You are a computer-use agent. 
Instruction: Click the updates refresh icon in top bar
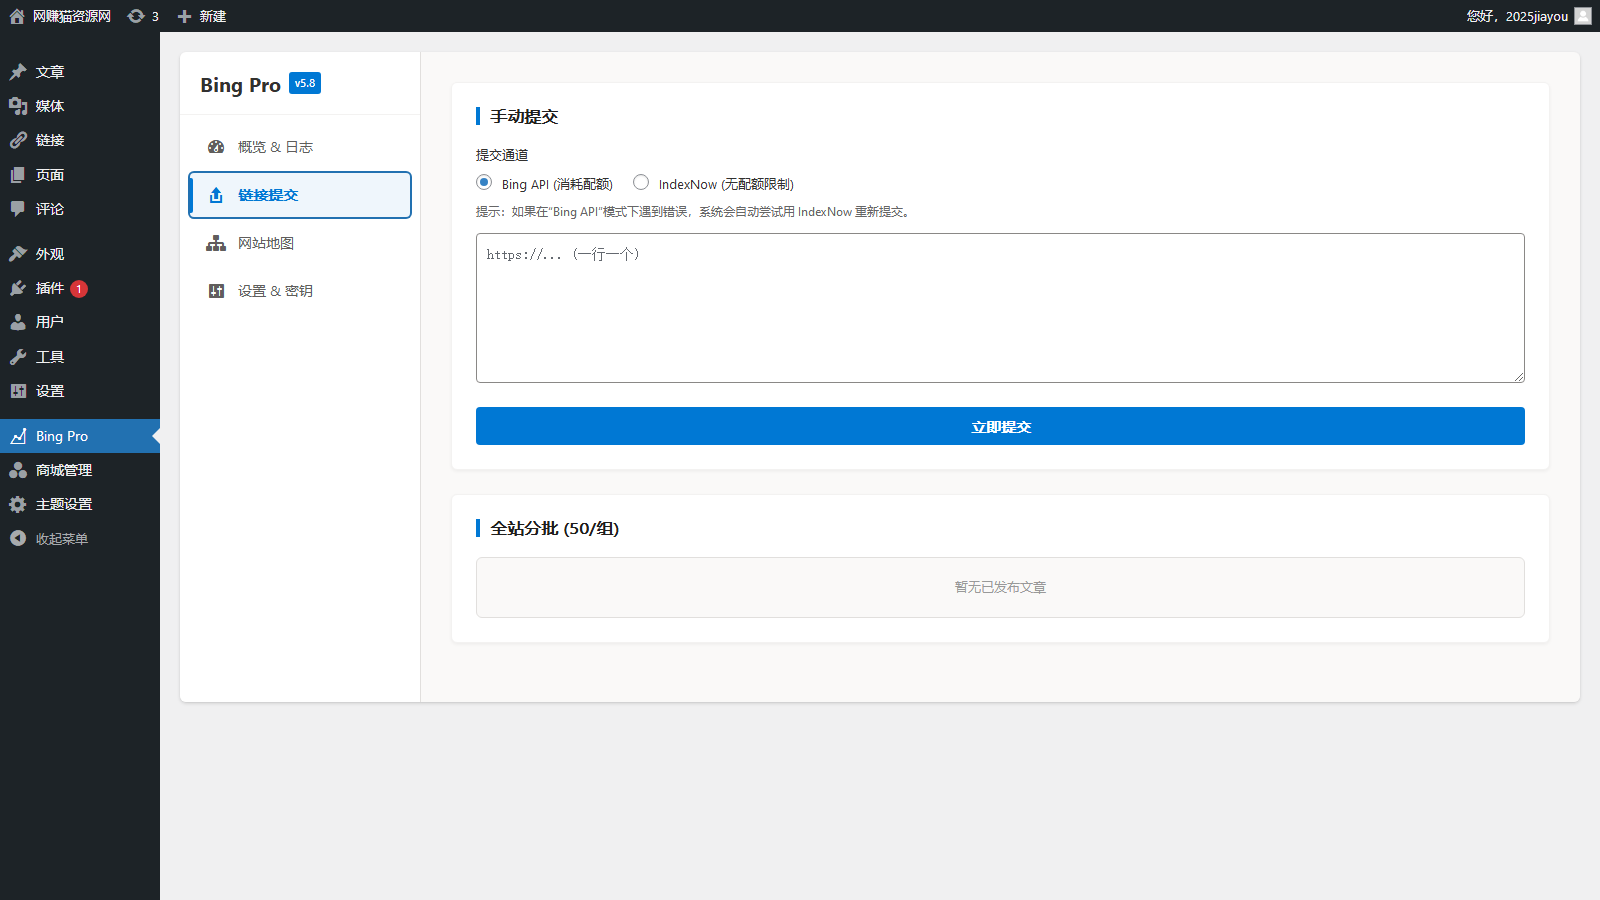tap(136, 16)
